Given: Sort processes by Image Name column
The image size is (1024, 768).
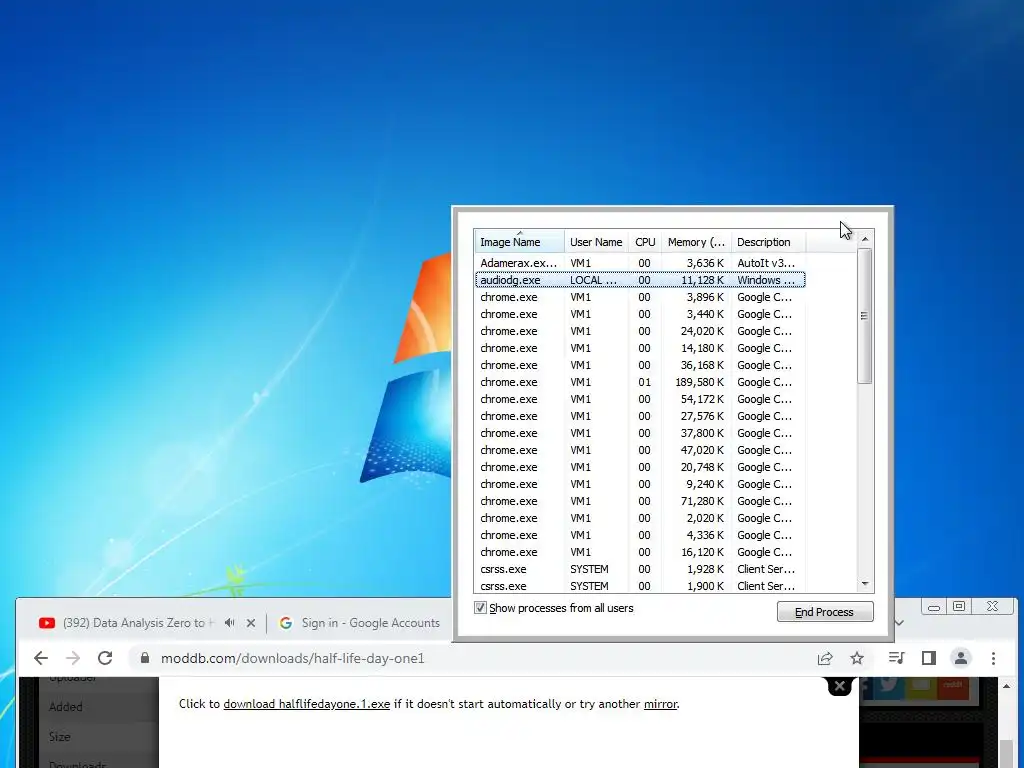Looking at the screenshot, I should click(519, 242).
